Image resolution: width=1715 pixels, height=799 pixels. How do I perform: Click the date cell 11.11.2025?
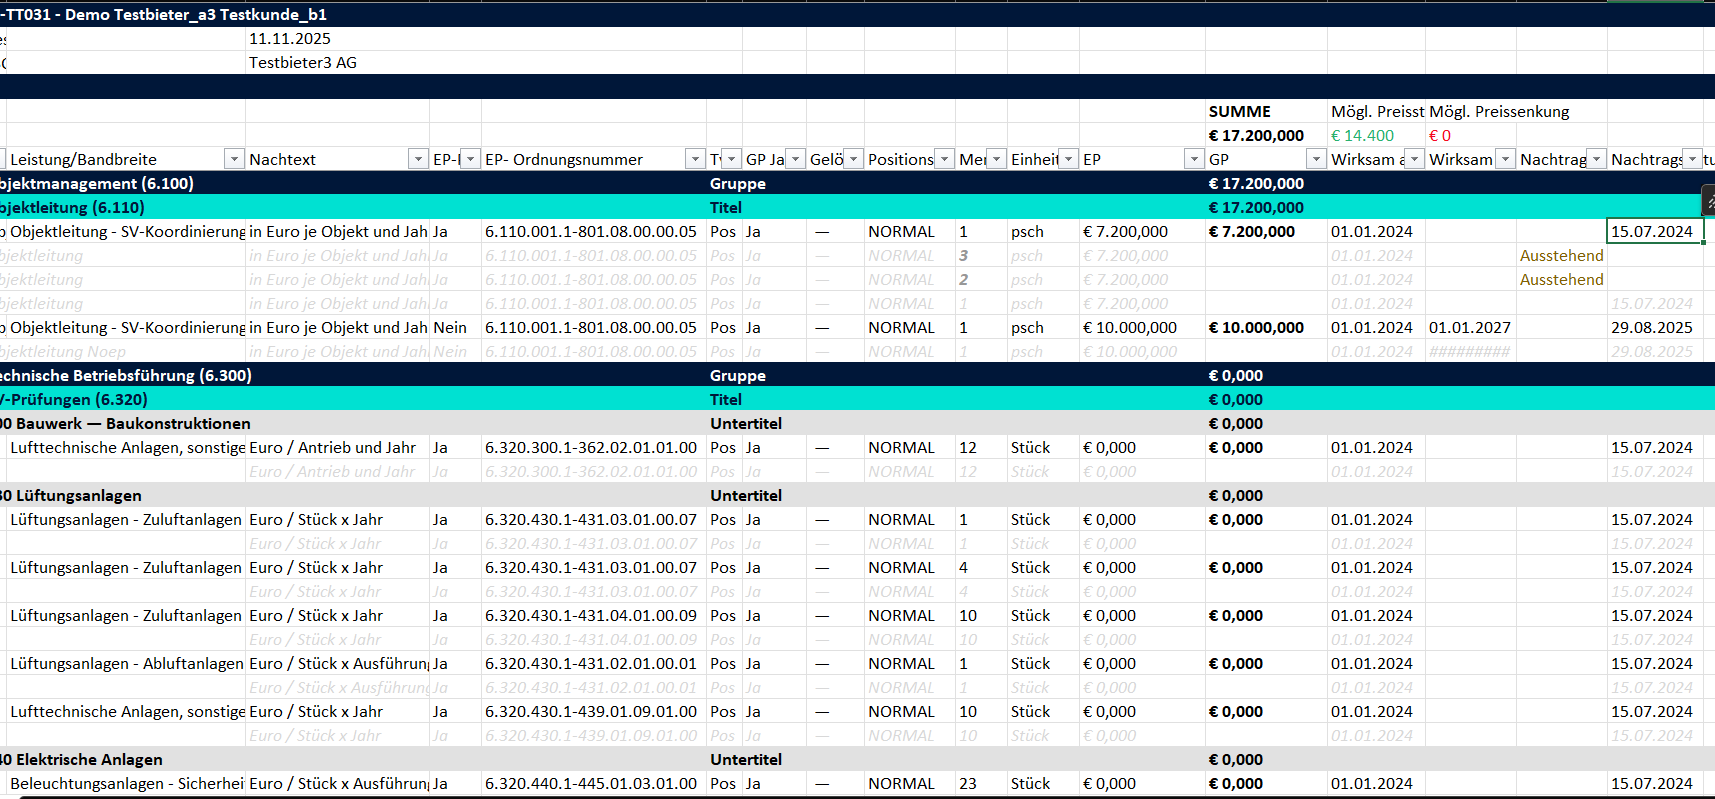tap(290, 39)
